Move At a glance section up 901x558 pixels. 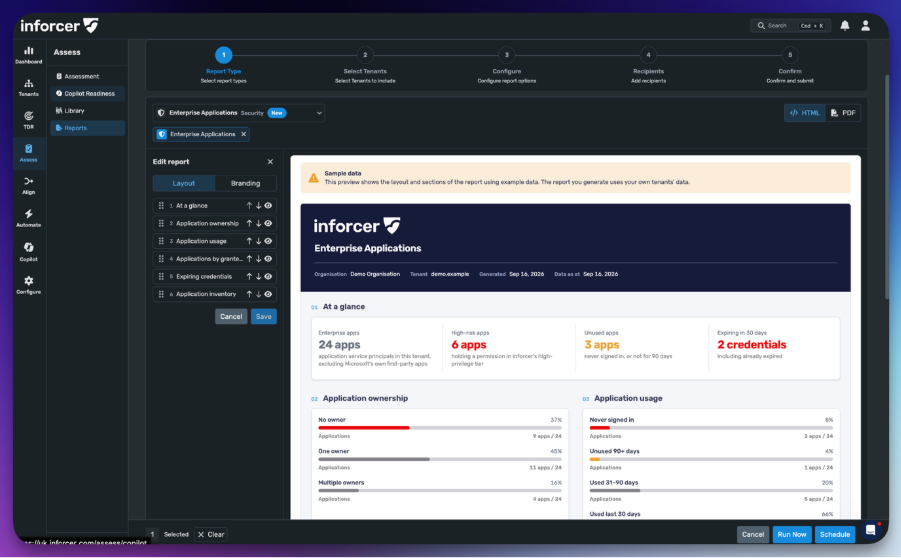[249, 206]
